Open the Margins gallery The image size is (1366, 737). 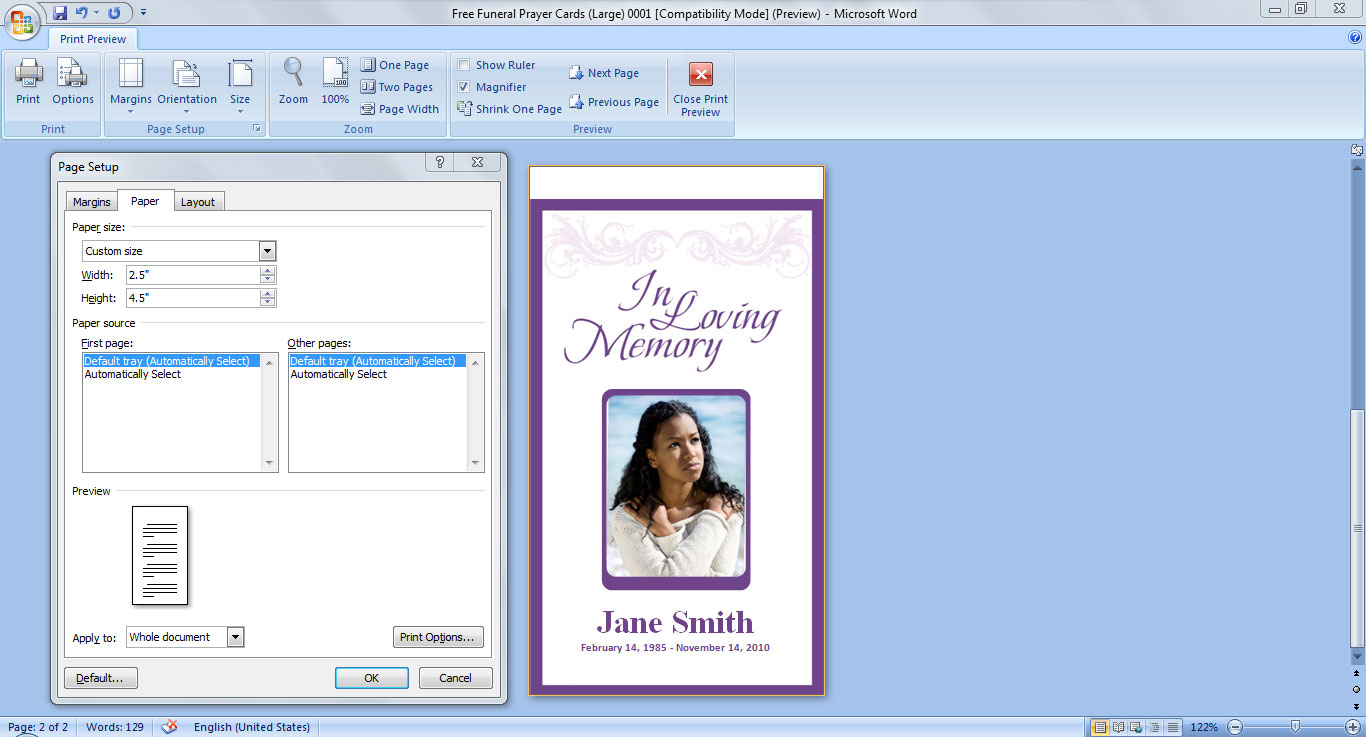pyautogui.click(x=131, y=86)
